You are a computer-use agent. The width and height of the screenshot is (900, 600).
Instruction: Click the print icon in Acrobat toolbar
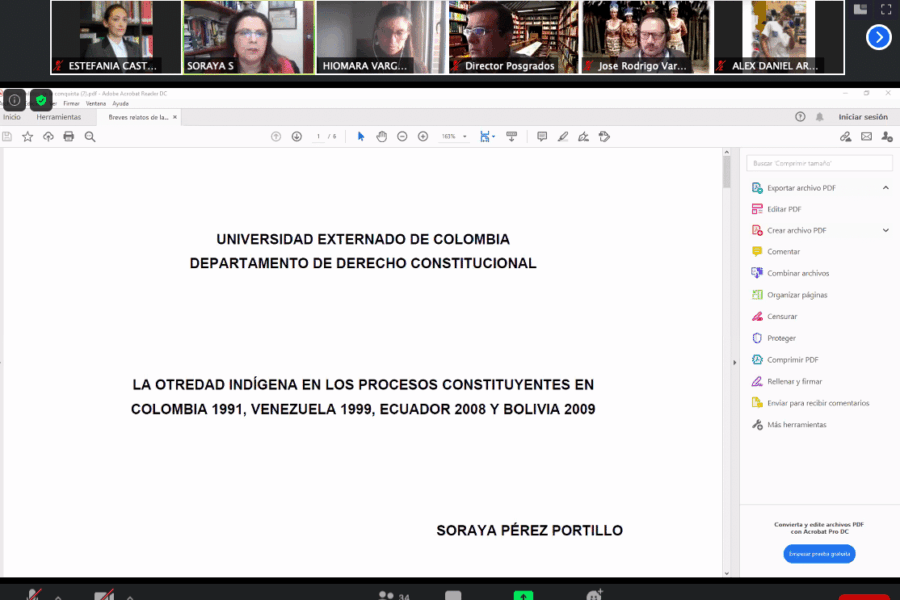pyautogui.click(x=69, y=136)
